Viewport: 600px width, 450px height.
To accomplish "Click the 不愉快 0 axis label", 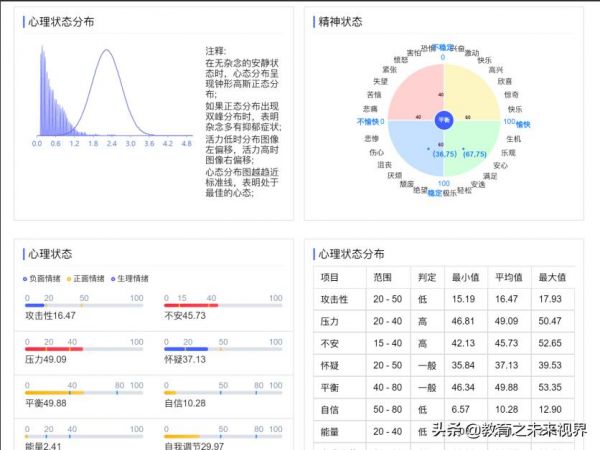I will point(370,122).
